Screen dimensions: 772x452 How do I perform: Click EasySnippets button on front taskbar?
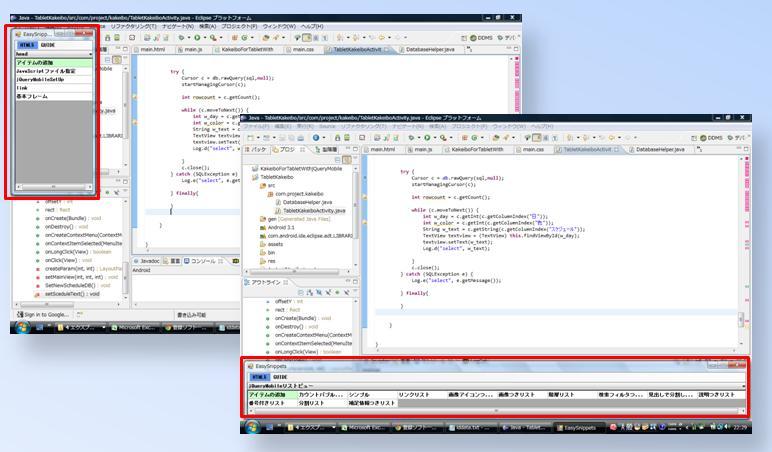[577, 427]
